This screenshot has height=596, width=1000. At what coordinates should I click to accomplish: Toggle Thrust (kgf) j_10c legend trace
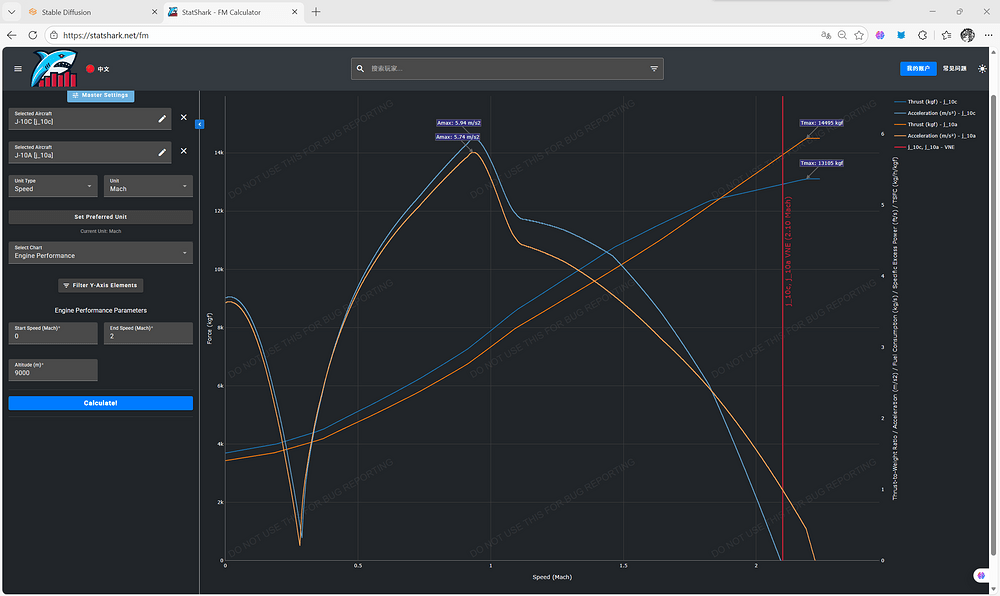coord(932,102)
